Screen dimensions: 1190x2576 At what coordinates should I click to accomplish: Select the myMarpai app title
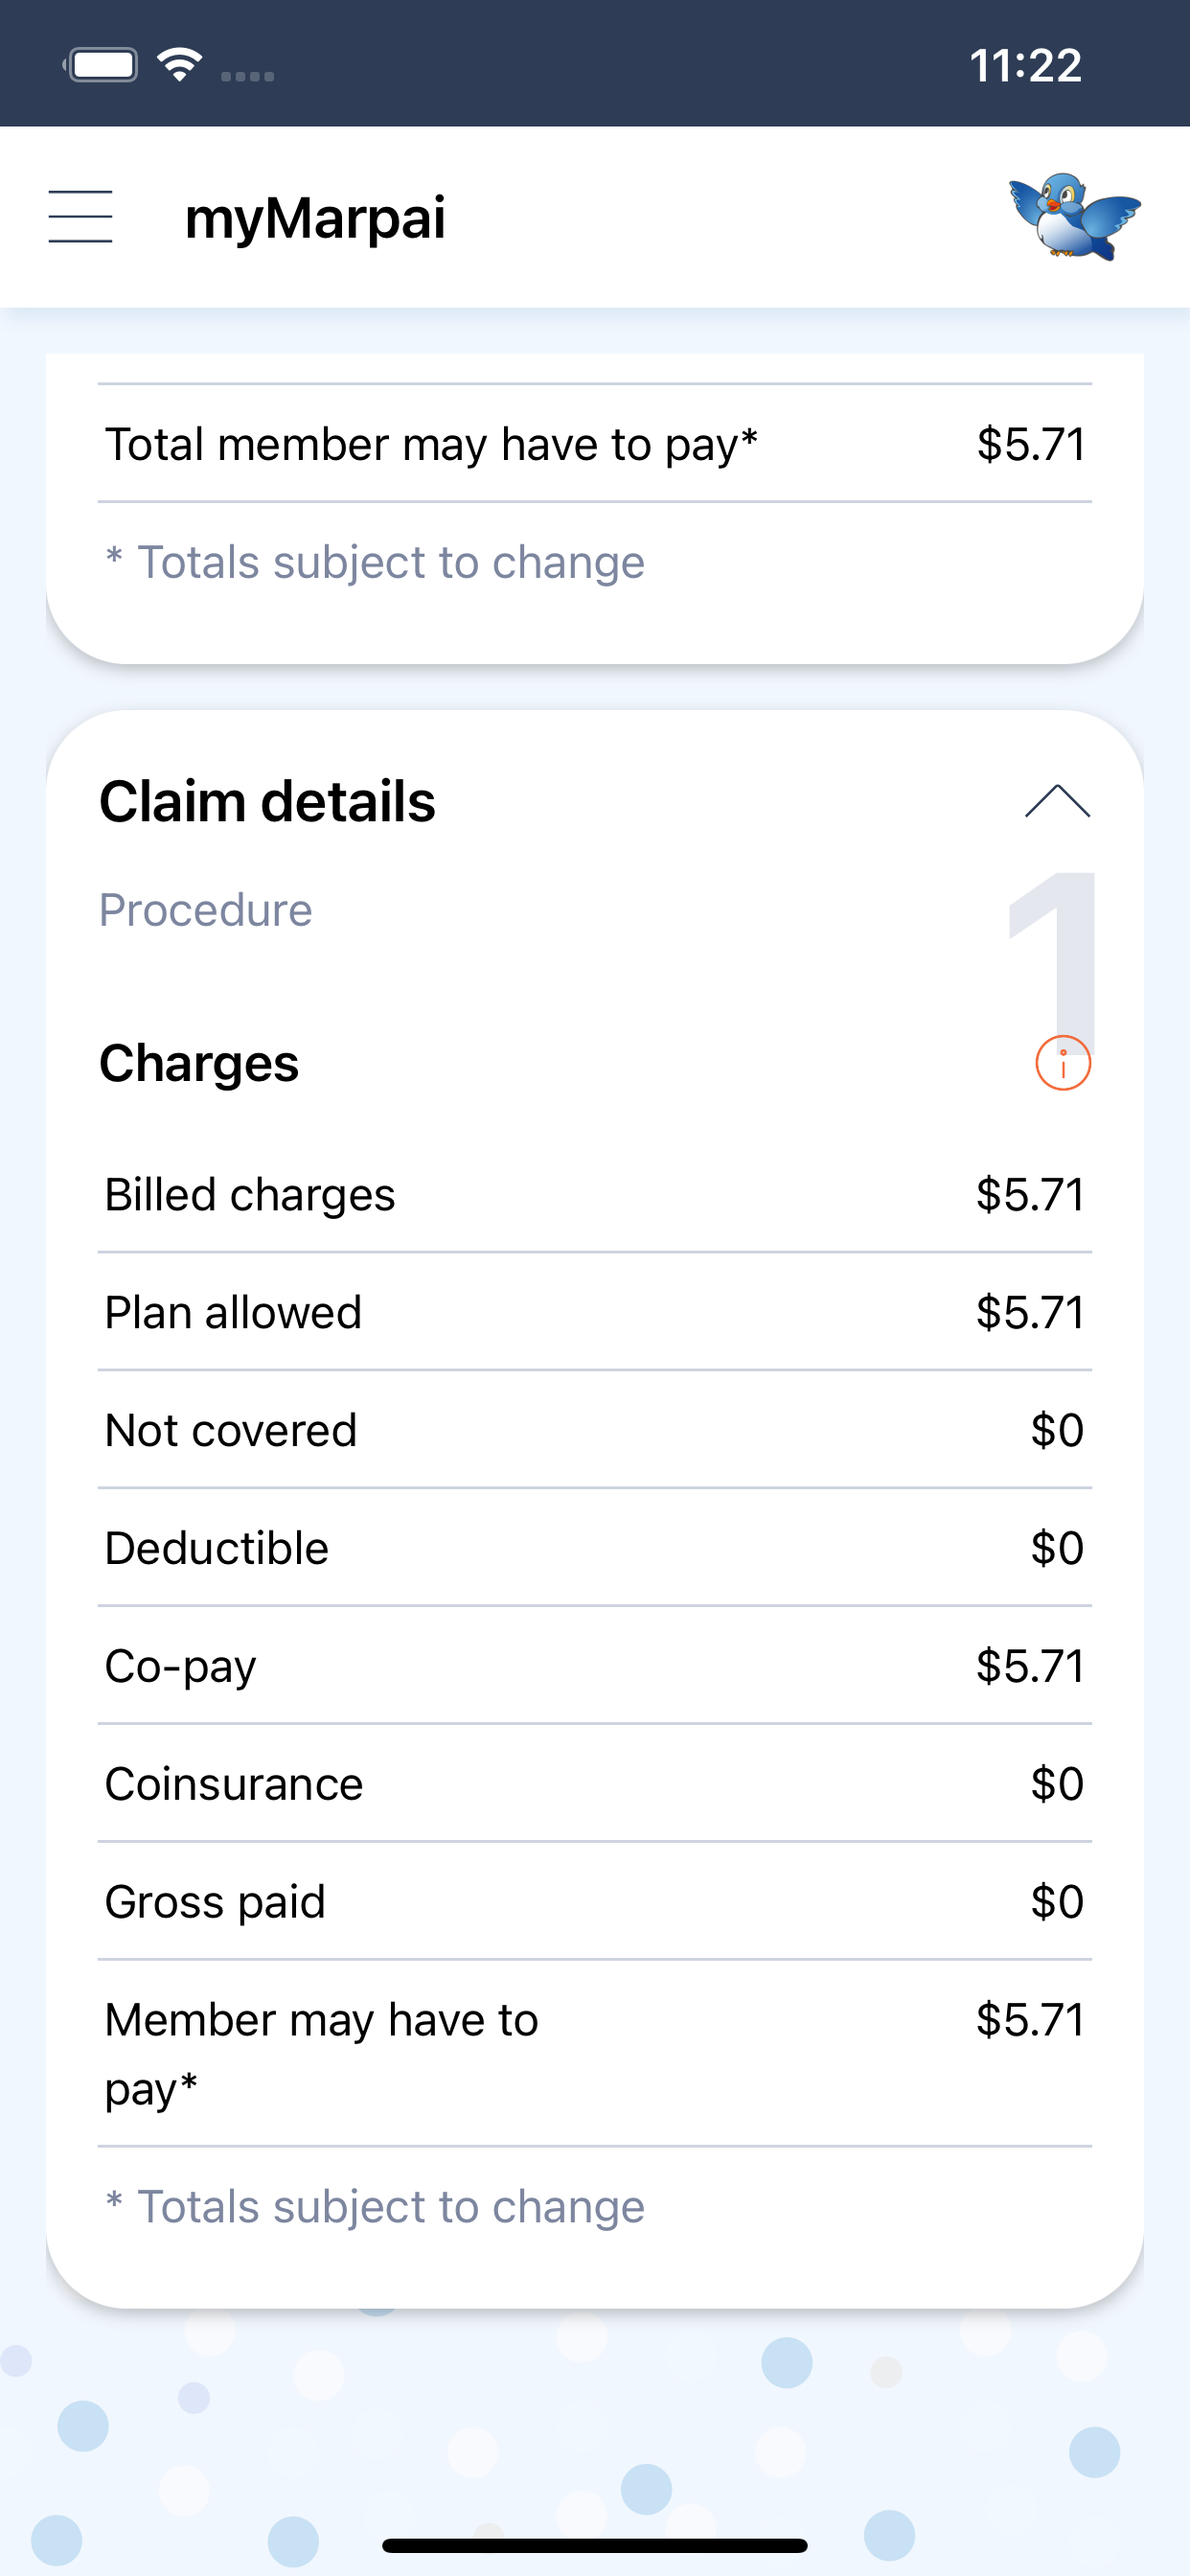(x=315, y=218)
